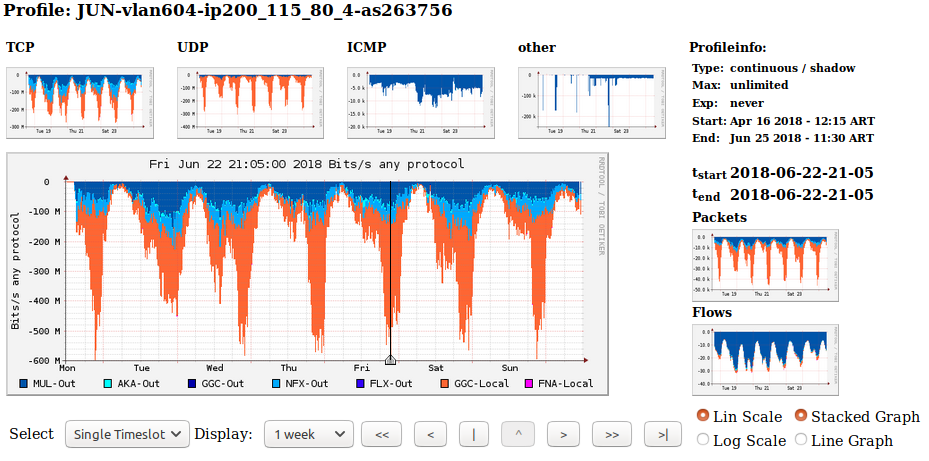This screenshot has width=929, height=461.
Task: Select the Lin Scale radio button
Action: pos(702,416)
